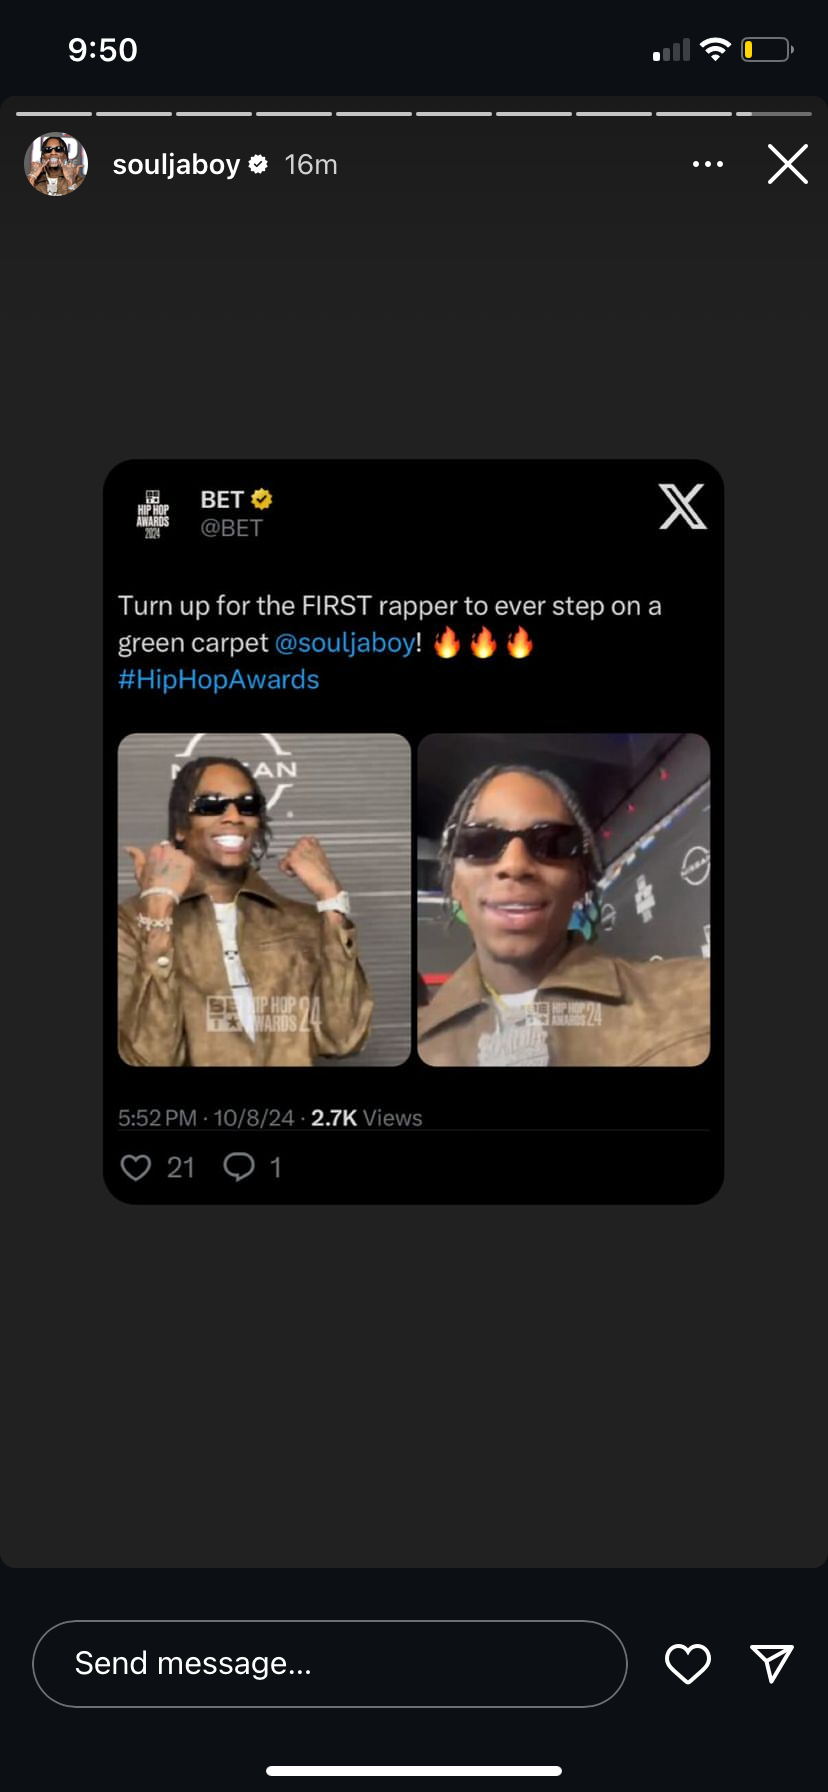Image resolution: width=828 pixels, height=1792 pixels.
Task: Tap the tweet's like heart icon
Action: [x=135, y=1167]
